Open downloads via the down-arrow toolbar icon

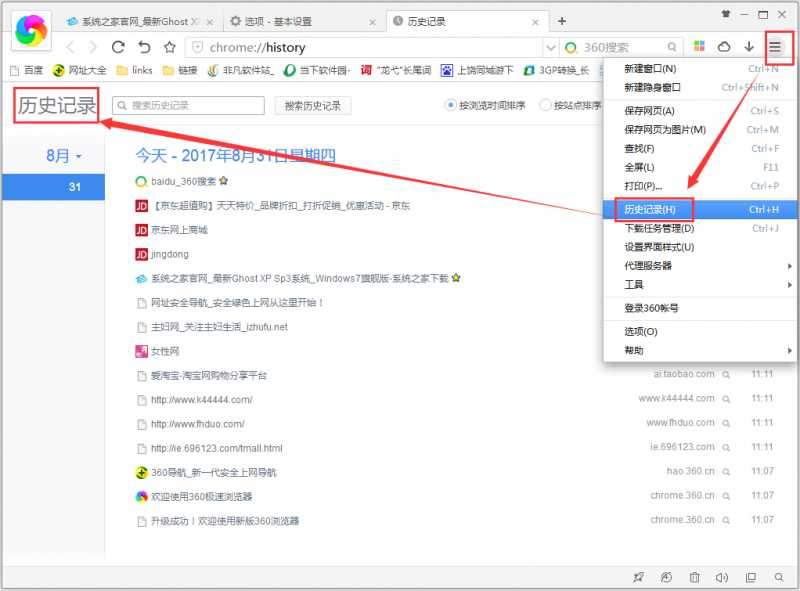coord(750,46)
